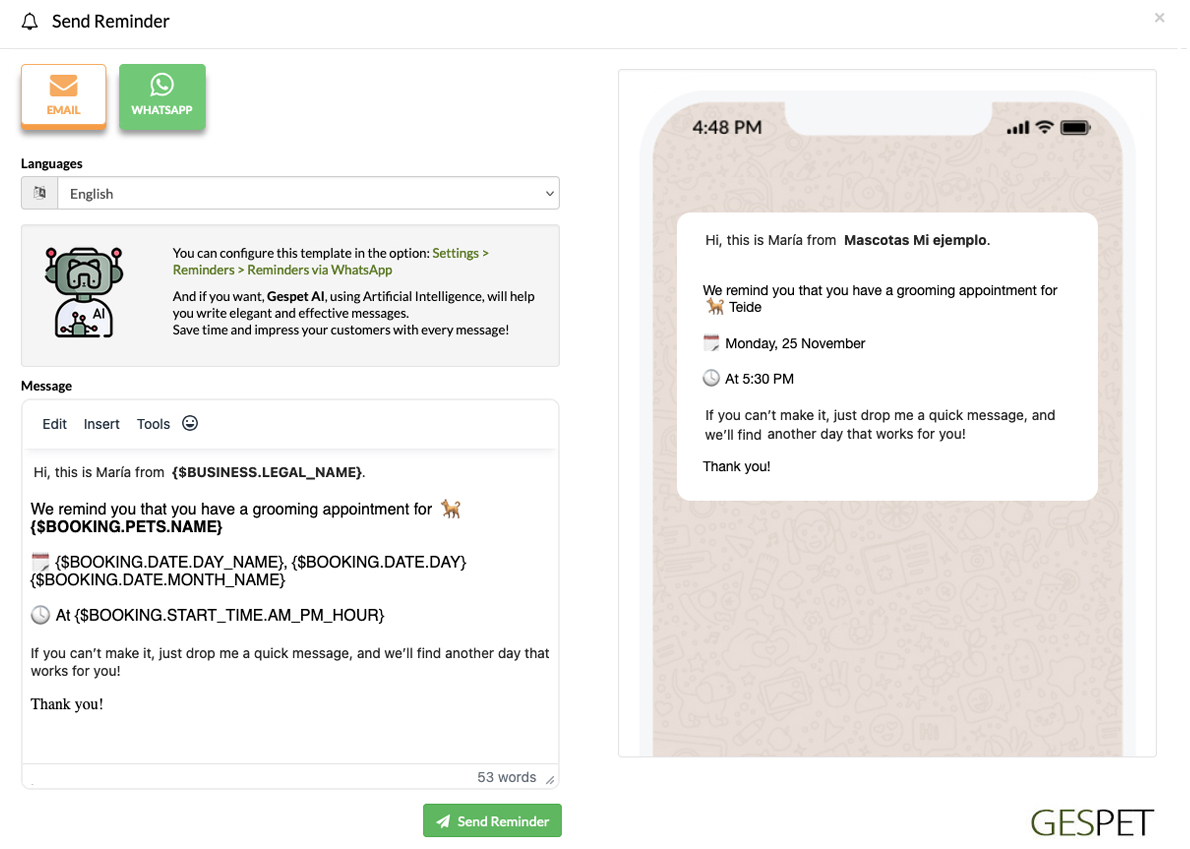Screen dimensions: 1190x849
Task: Click the dog emoji in message text
Action: click(x=452, y=508)
